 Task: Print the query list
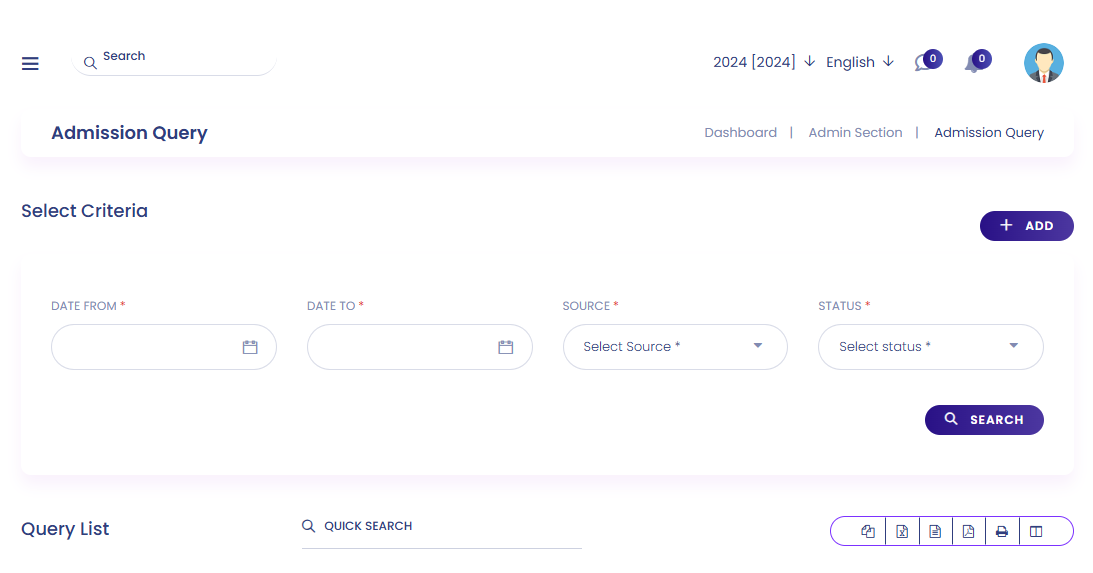click(1002, 531)
